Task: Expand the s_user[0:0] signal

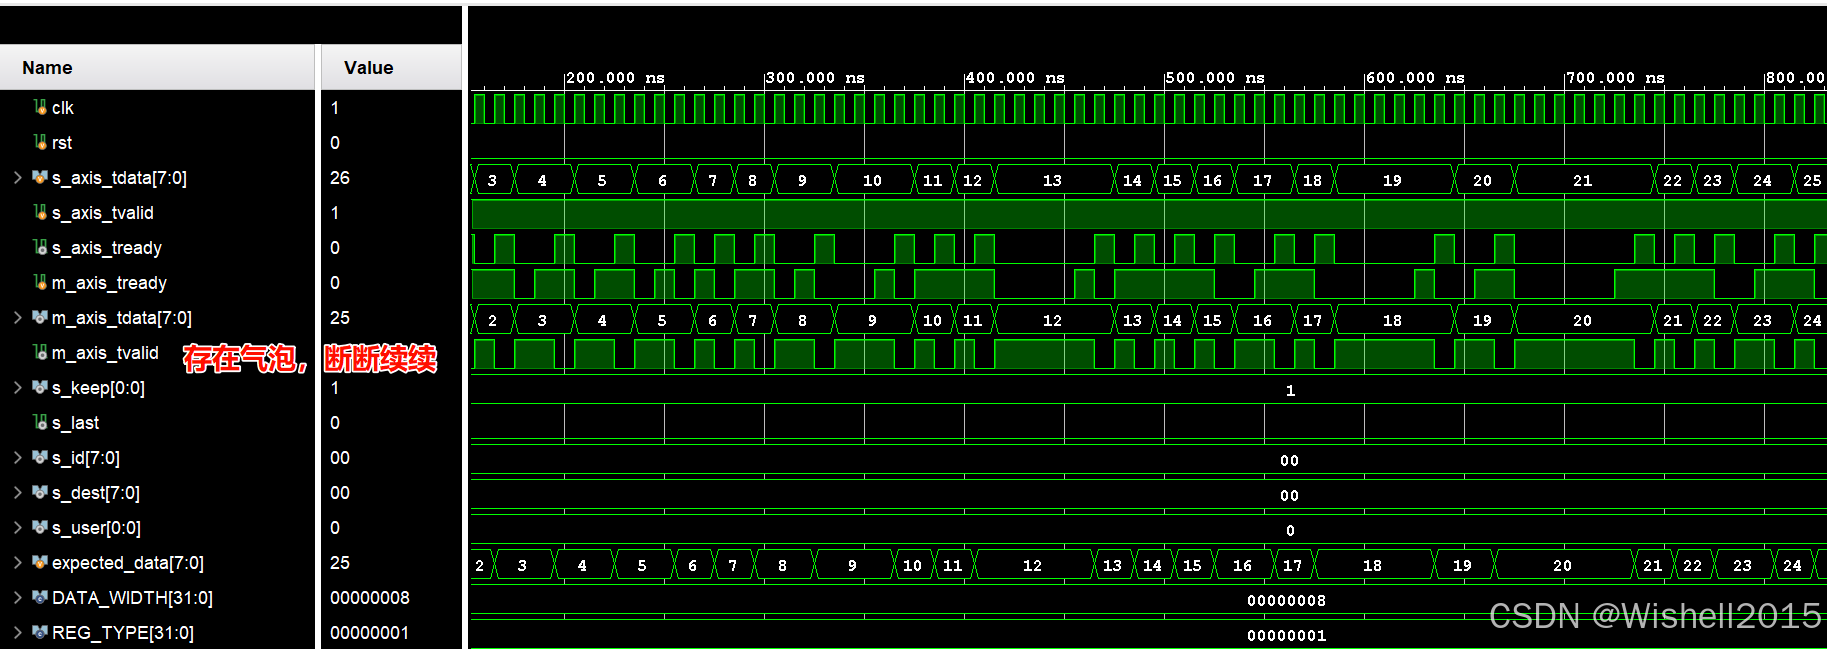Action: (x=17, y=528)
